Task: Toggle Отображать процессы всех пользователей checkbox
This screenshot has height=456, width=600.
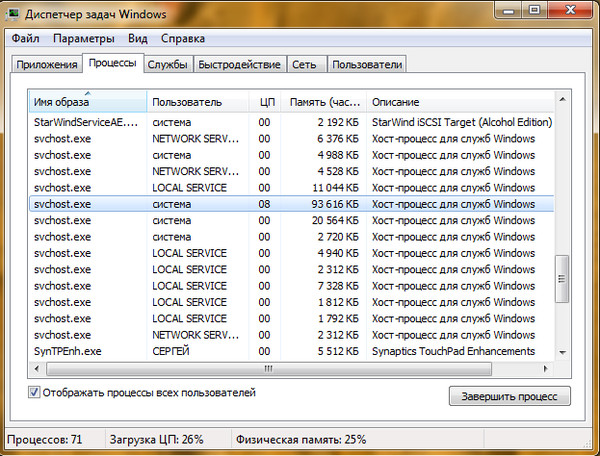Action: pyautogui.click(x=34, y=392)
